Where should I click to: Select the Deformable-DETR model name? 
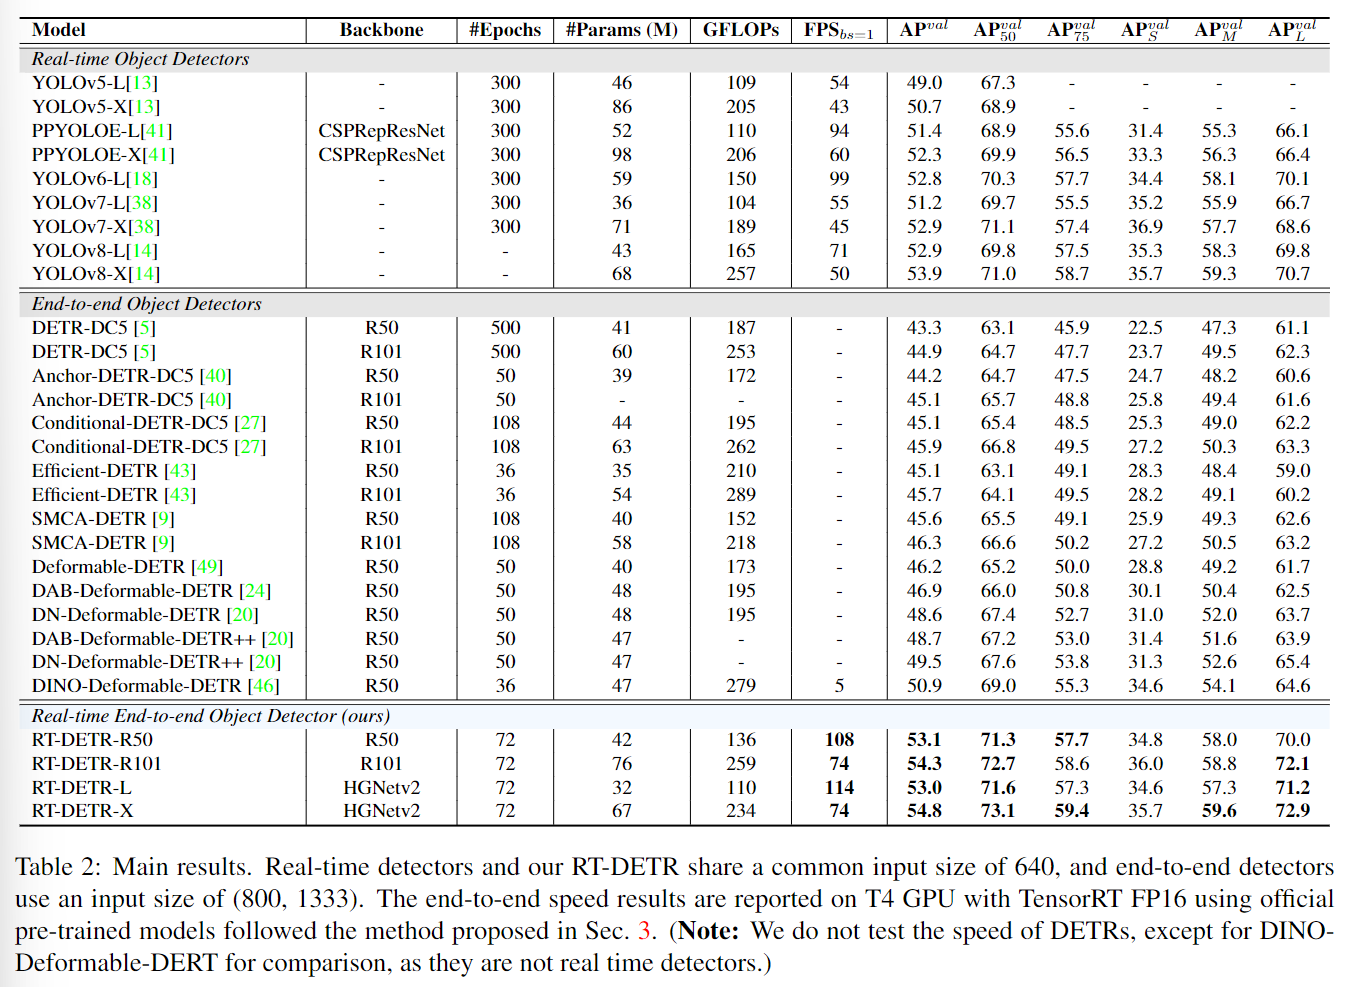109,567
